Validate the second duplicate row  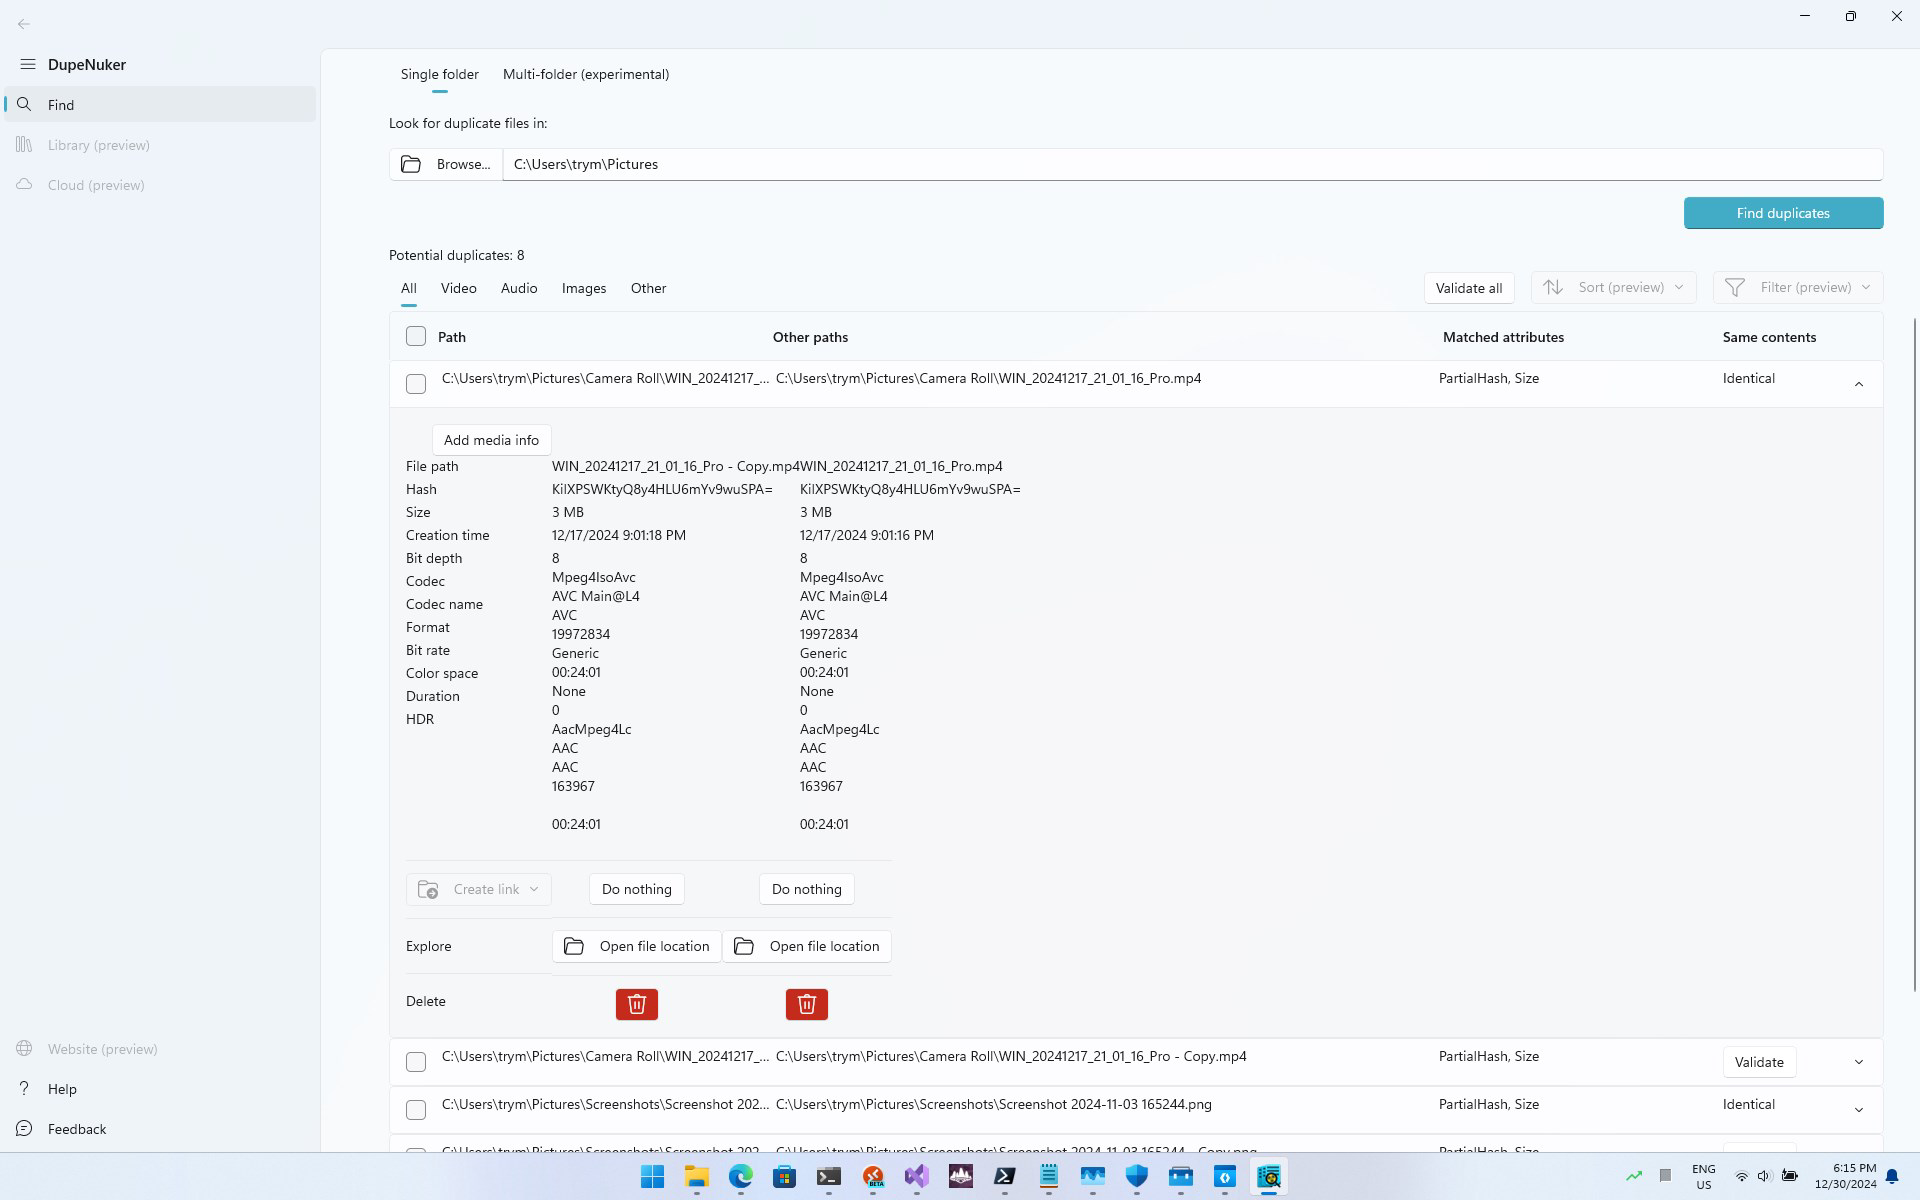[1759, 1062]
